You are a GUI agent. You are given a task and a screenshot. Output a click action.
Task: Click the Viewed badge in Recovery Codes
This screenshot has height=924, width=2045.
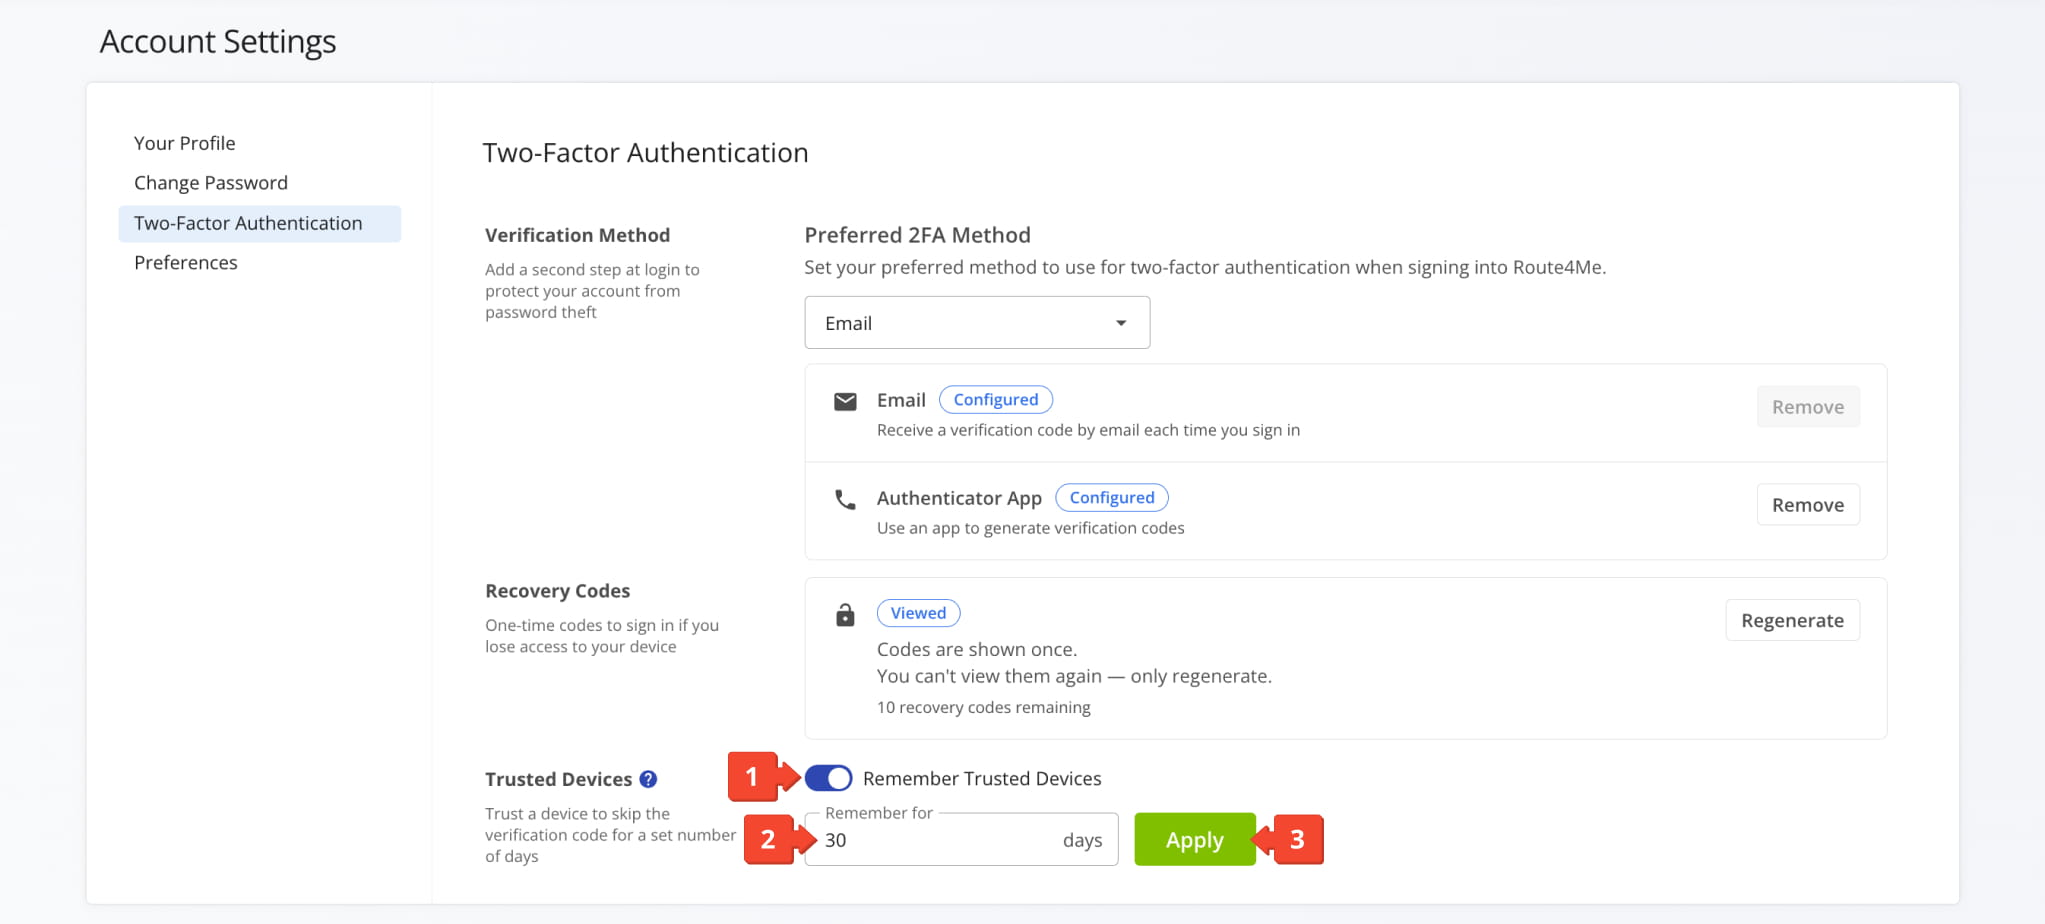point(918,613)
